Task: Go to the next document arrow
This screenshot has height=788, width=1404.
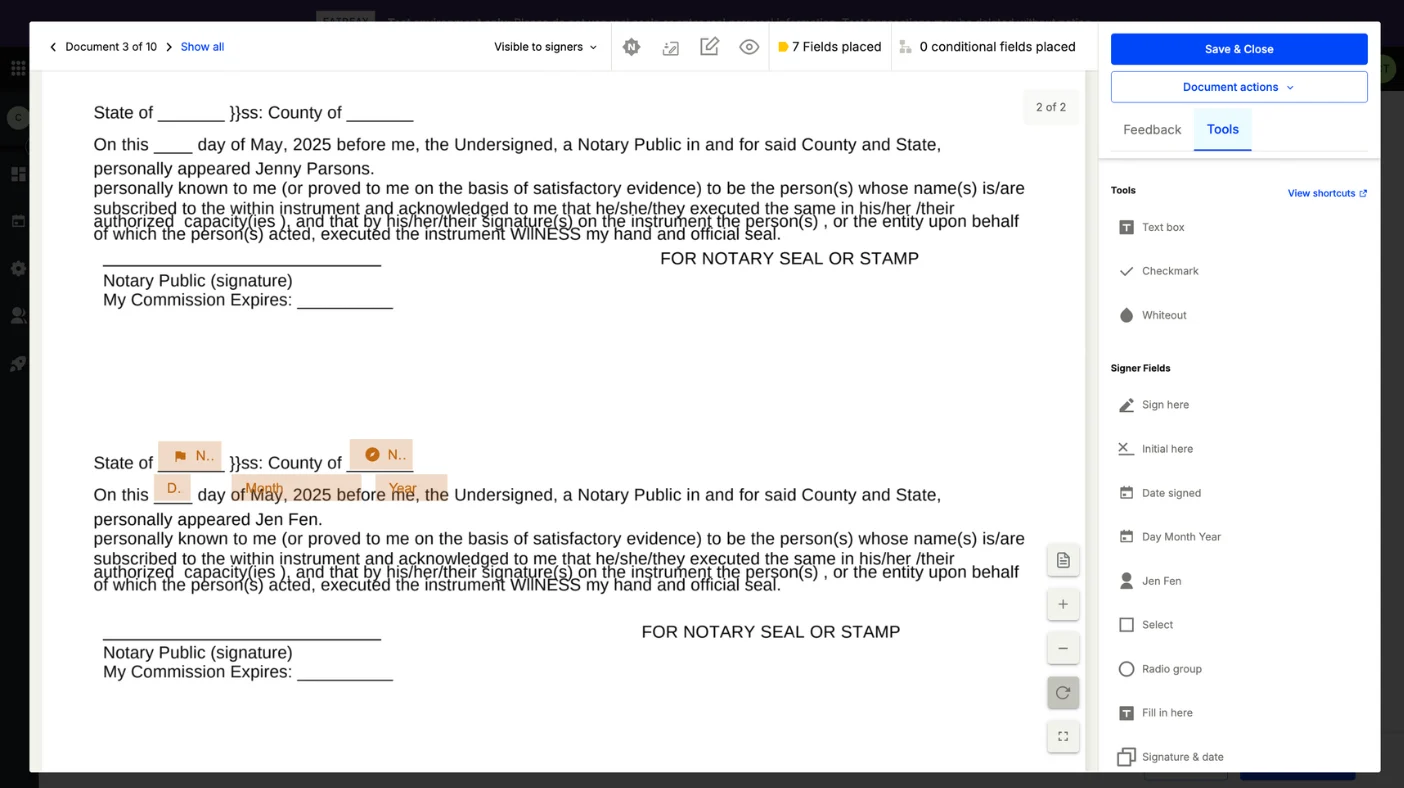Action: [x=169, y=47]
